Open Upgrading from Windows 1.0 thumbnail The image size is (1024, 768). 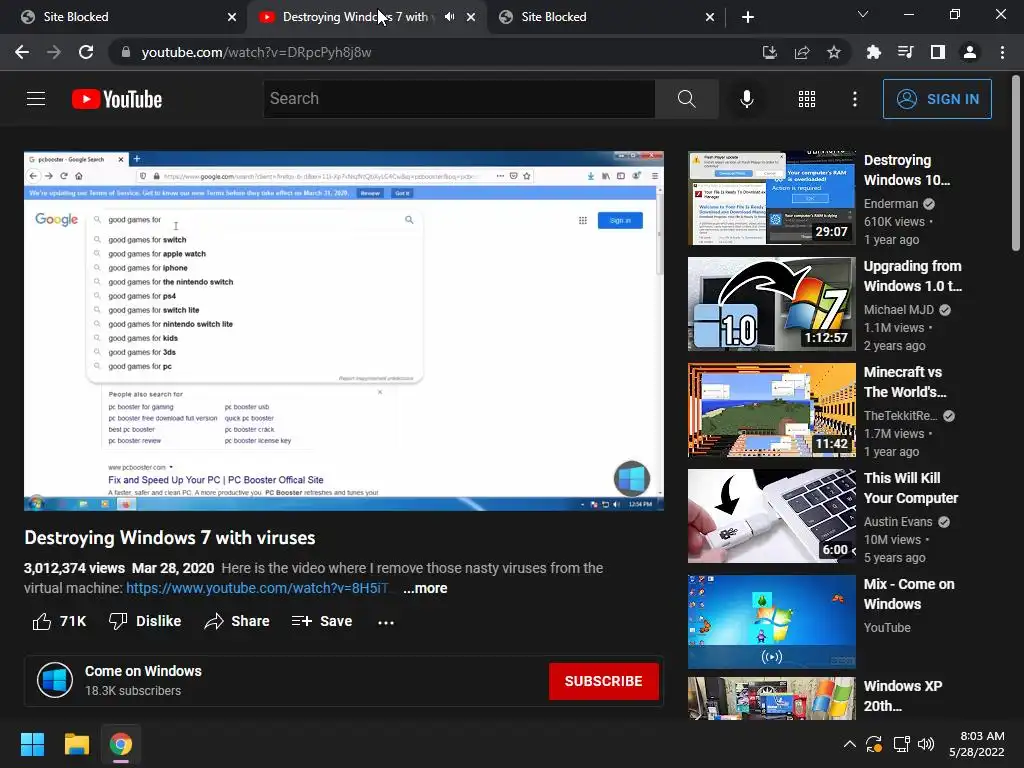pos(771,304)
